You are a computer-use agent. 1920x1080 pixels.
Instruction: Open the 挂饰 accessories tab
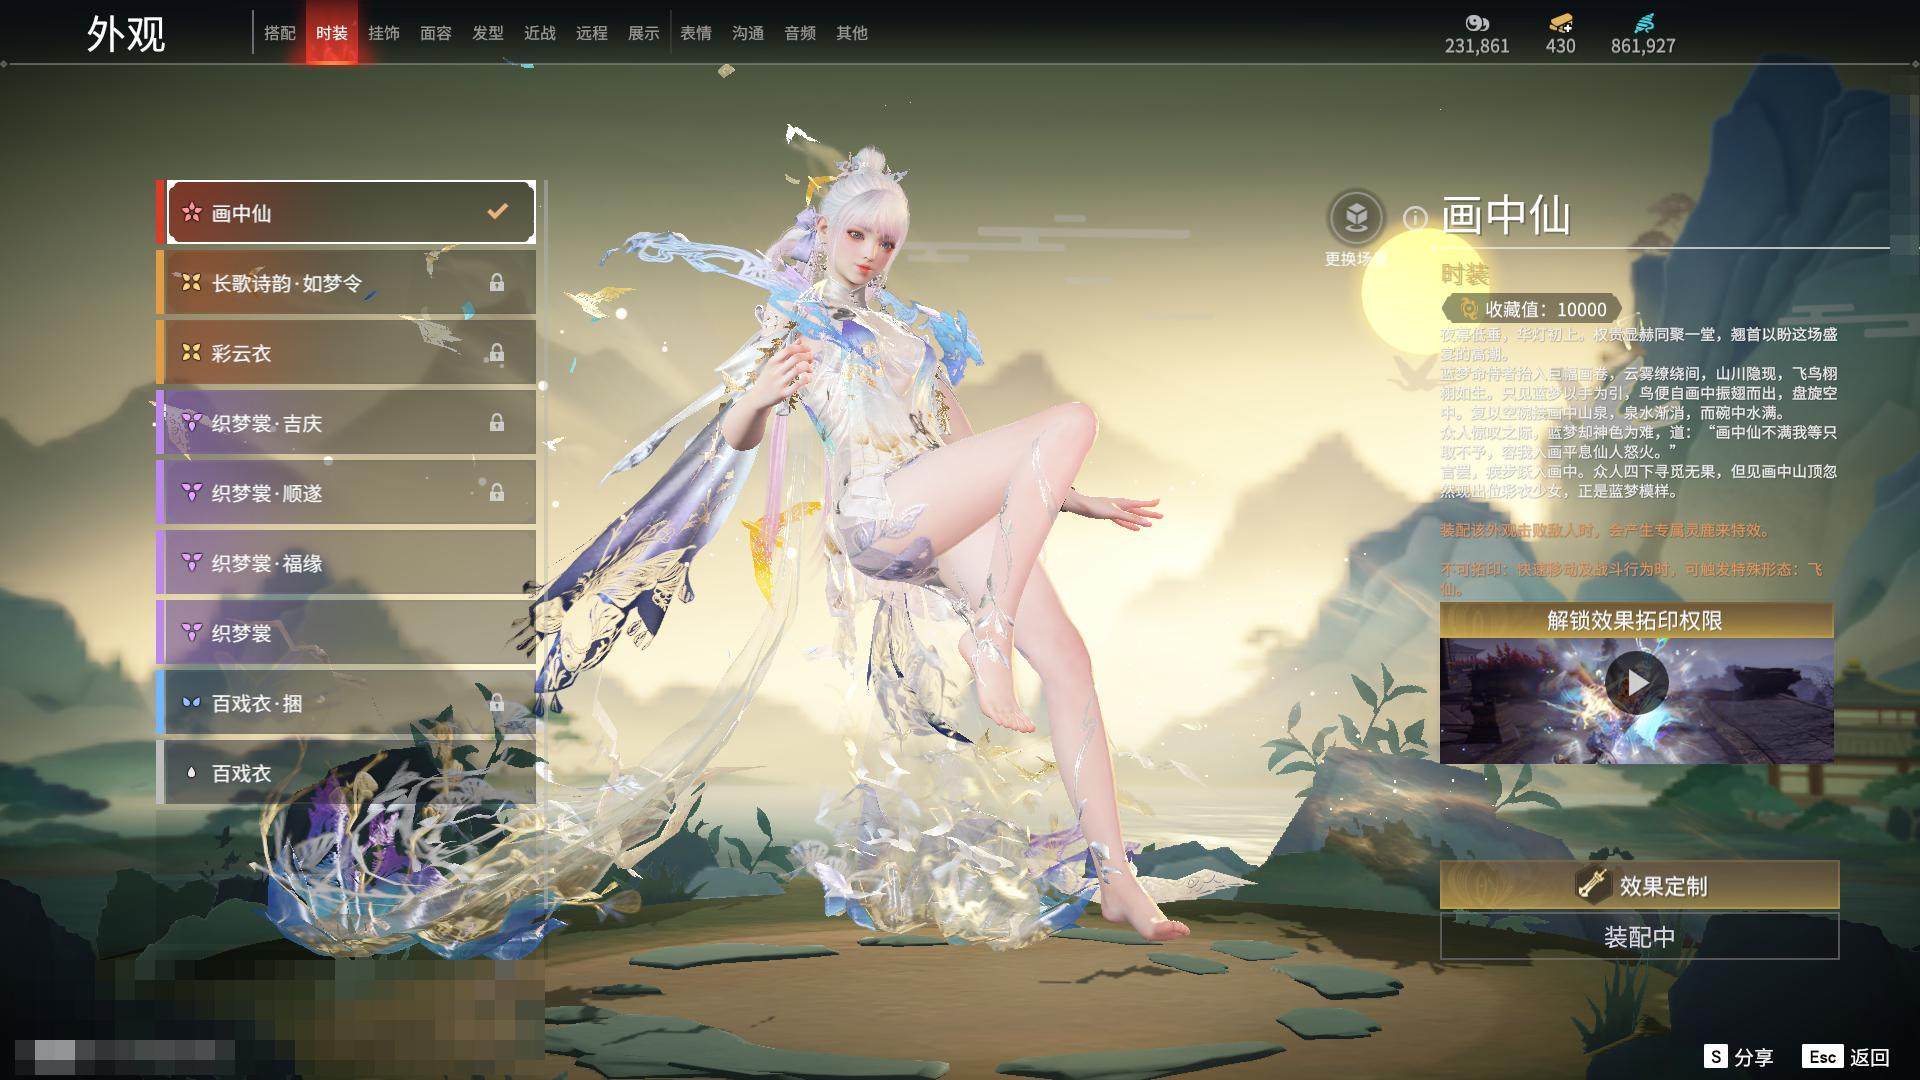384,33
